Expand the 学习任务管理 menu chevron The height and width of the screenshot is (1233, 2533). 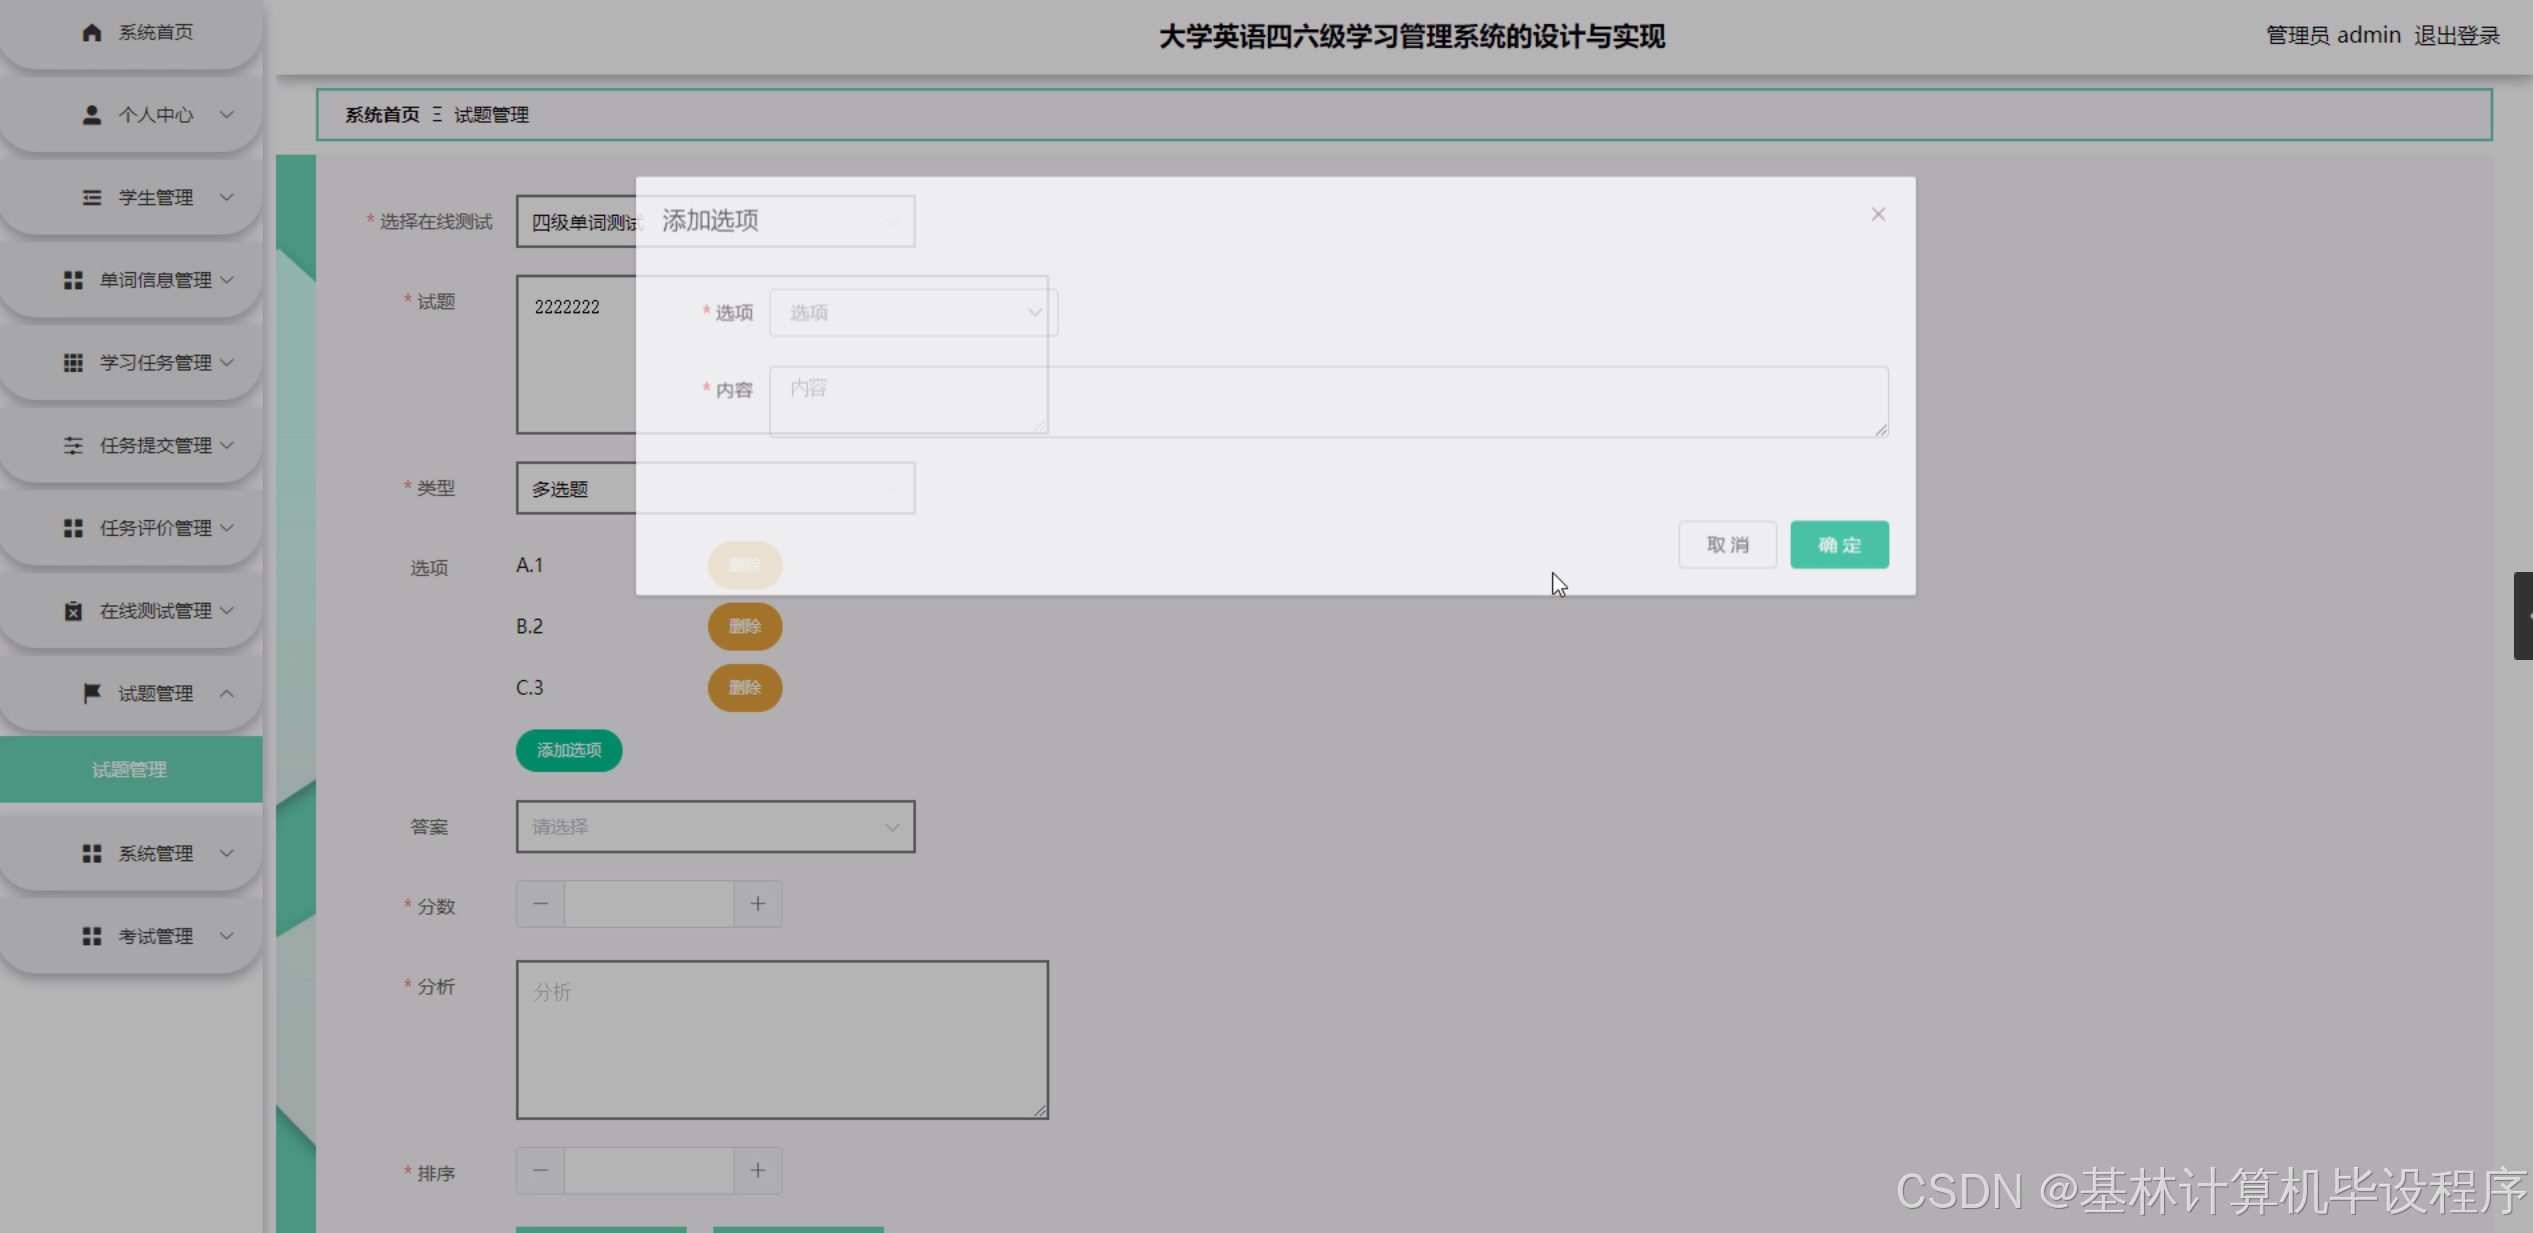(227, 362)
